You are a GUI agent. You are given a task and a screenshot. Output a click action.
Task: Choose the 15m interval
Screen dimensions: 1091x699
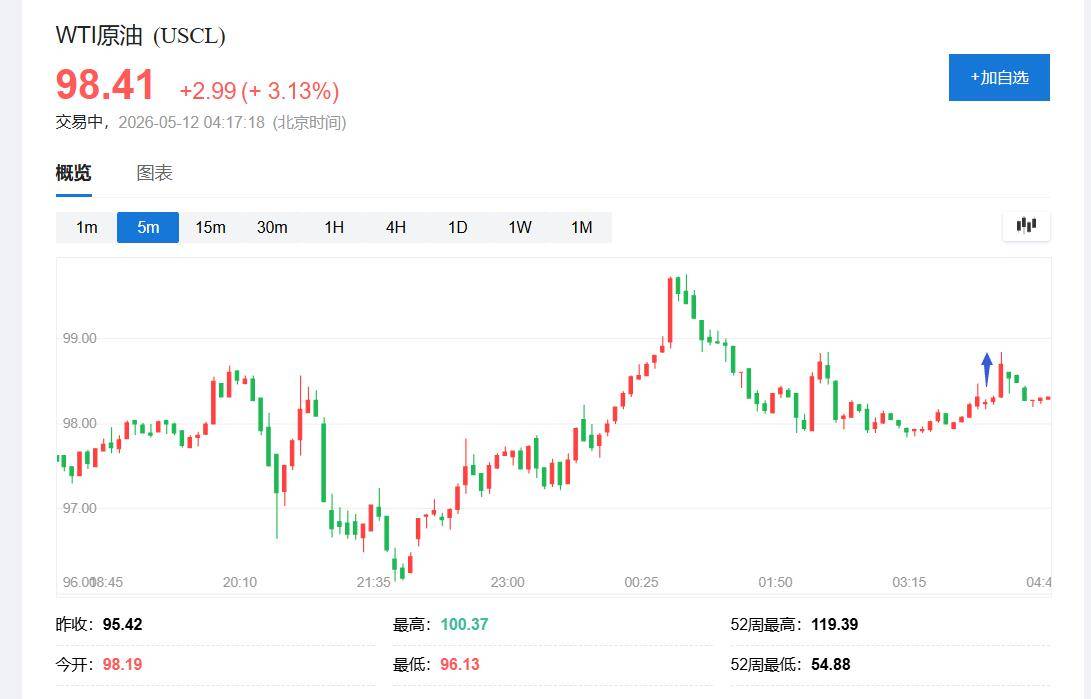(x=210, y=227)
